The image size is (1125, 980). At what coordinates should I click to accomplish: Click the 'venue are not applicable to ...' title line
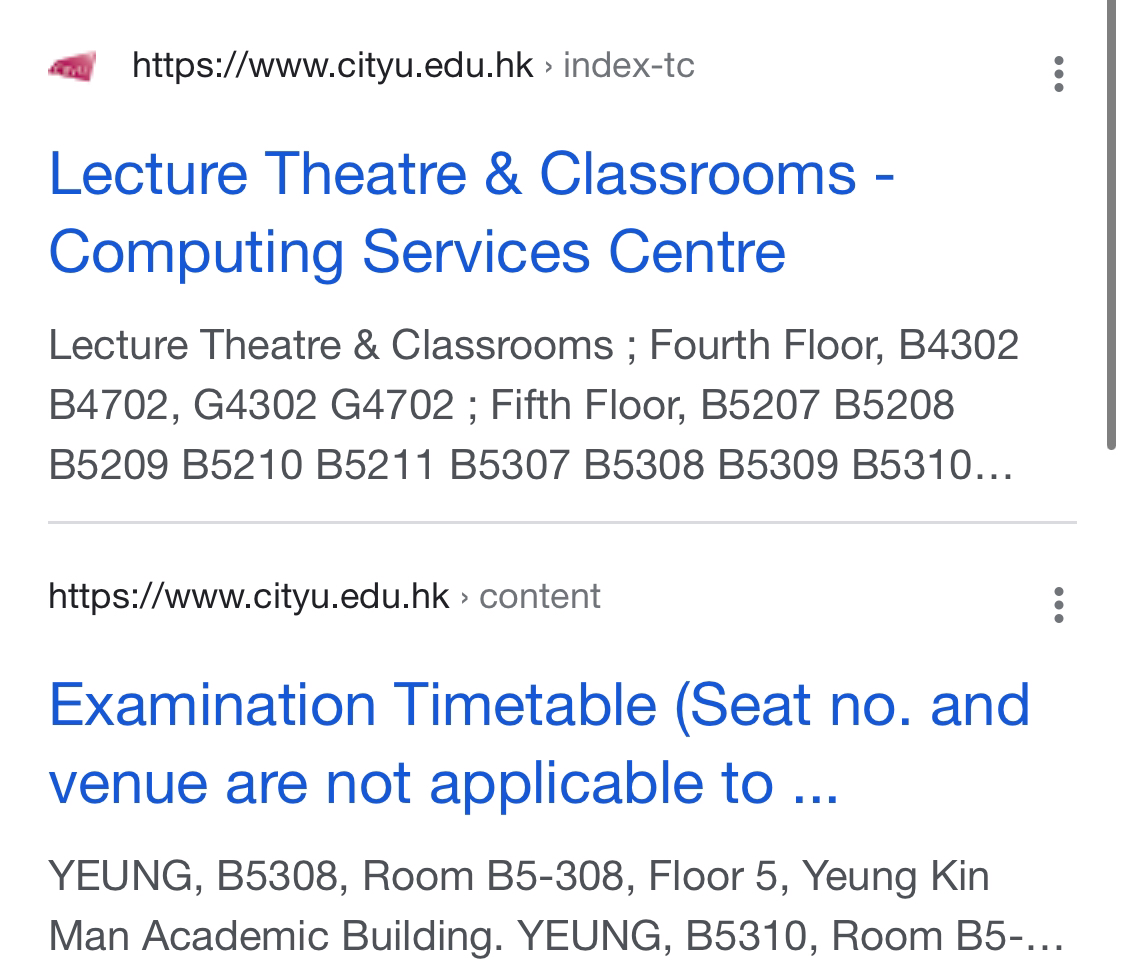[443, 783]
